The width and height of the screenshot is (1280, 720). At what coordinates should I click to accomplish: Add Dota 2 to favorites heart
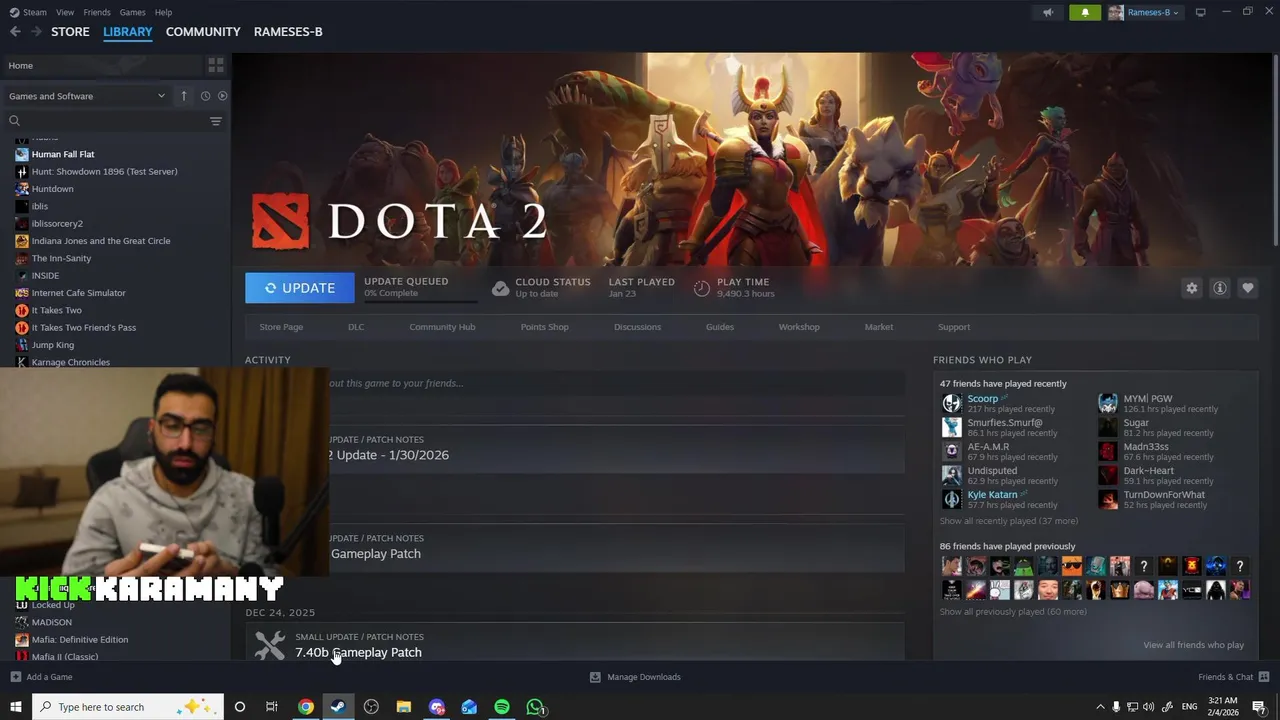pyautogui.click(x=1247, y=288)
